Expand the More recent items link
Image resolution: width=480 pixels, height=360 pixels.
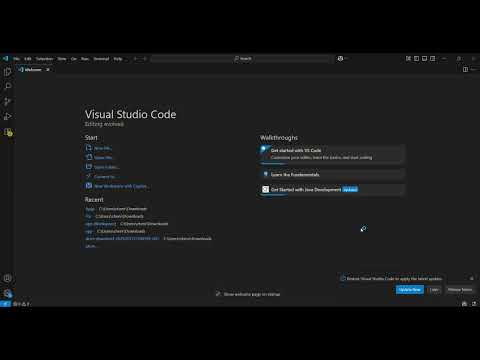[91, 246]
